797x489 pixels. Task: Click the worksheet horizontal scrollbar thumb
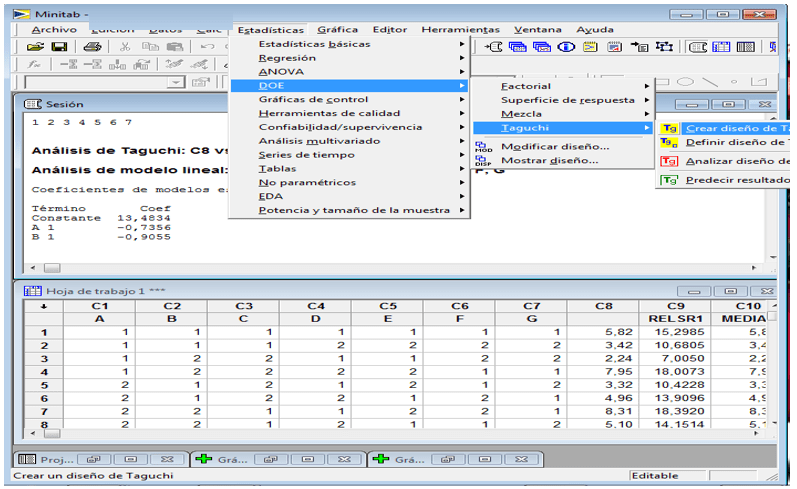coord(52,434)
